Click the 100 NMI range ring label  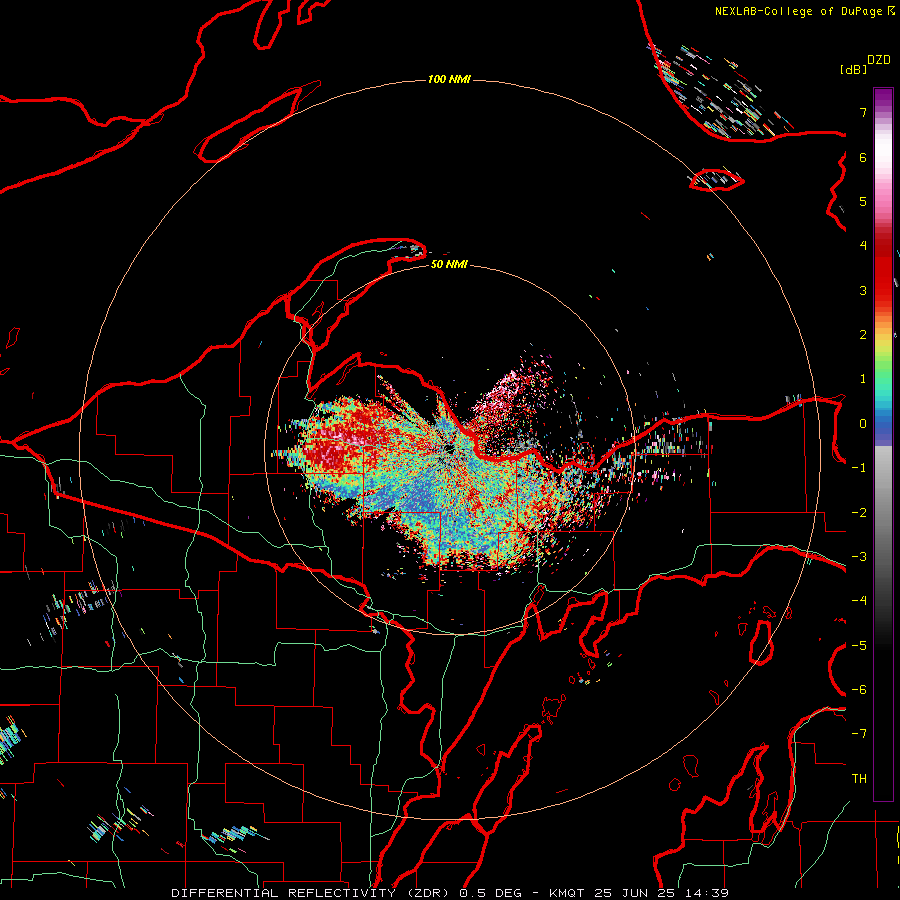point(449,79)
